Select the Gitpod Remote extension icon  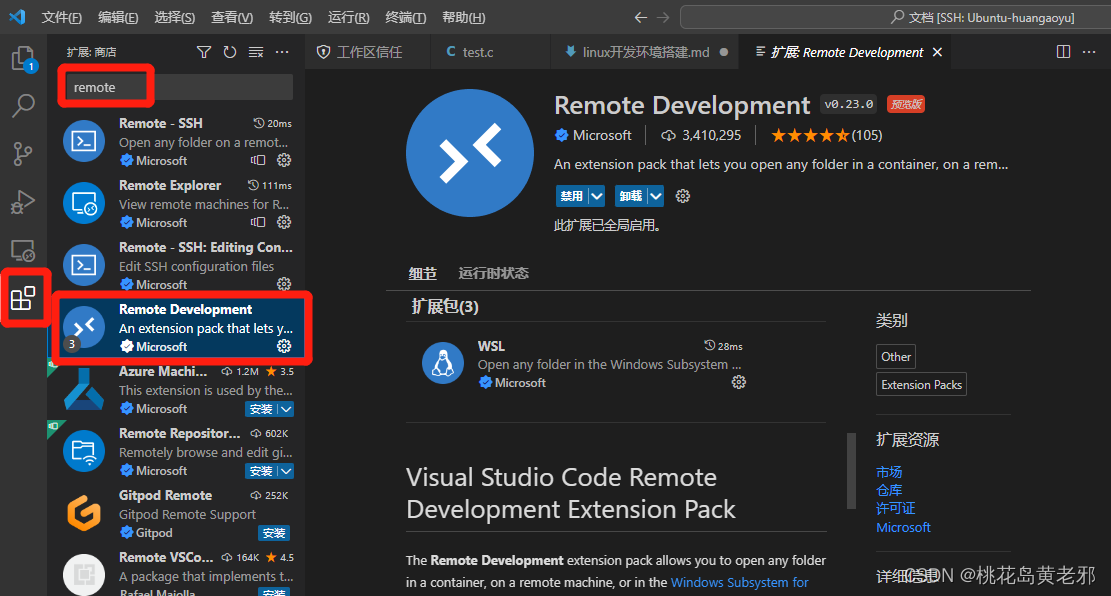(84, 513)
